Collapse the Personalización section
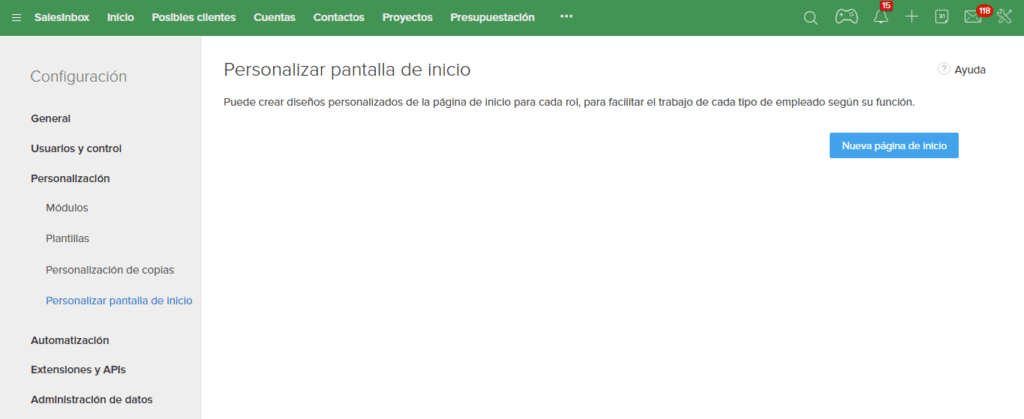The width and height of the screenshot is (1024, 419). [70, 178]
